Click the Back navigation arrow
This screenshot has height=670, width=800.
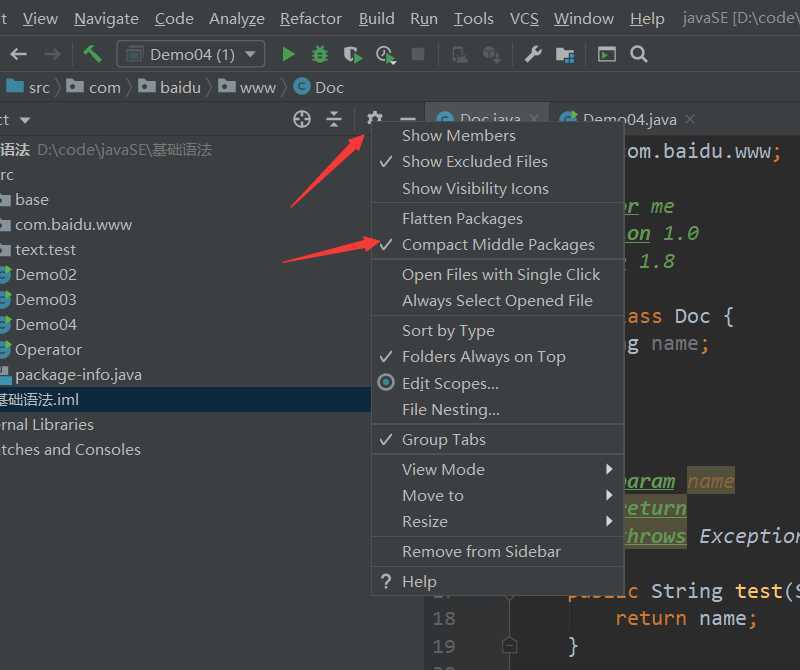click(18, 54)
